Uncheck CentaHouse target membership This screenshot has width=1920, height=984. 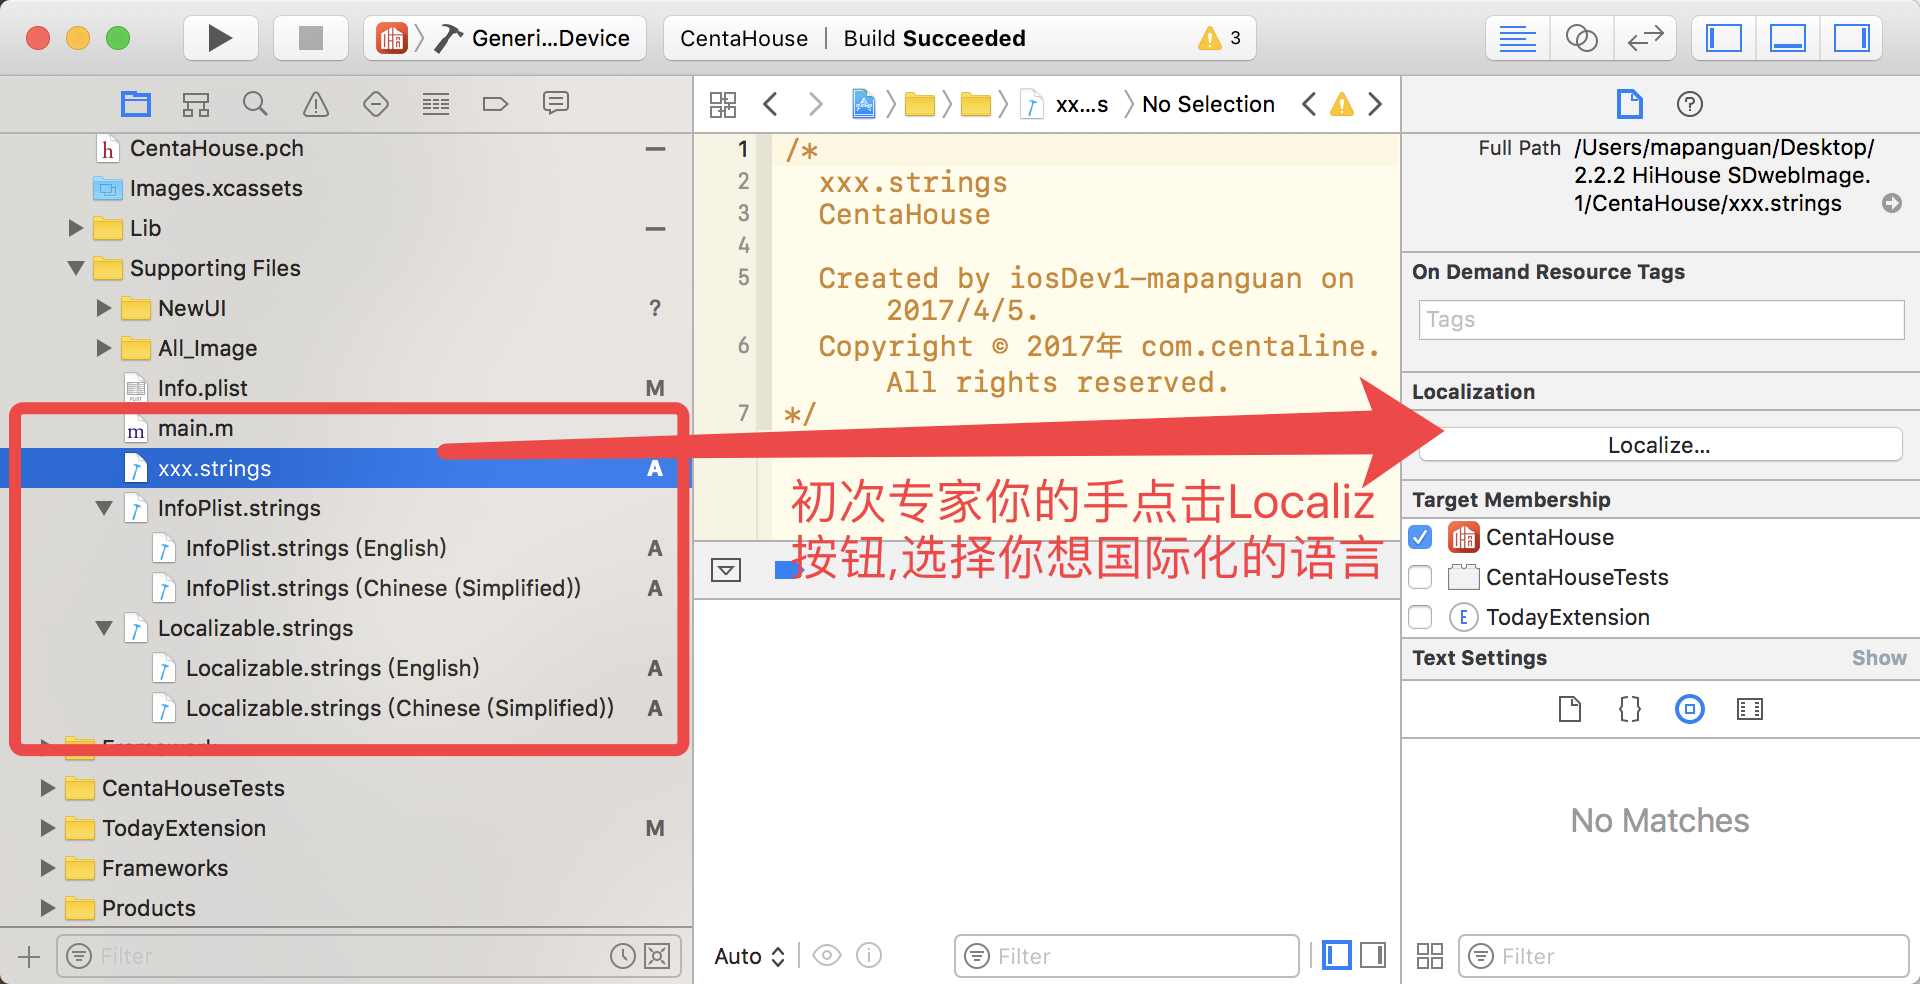(1420, 537)
